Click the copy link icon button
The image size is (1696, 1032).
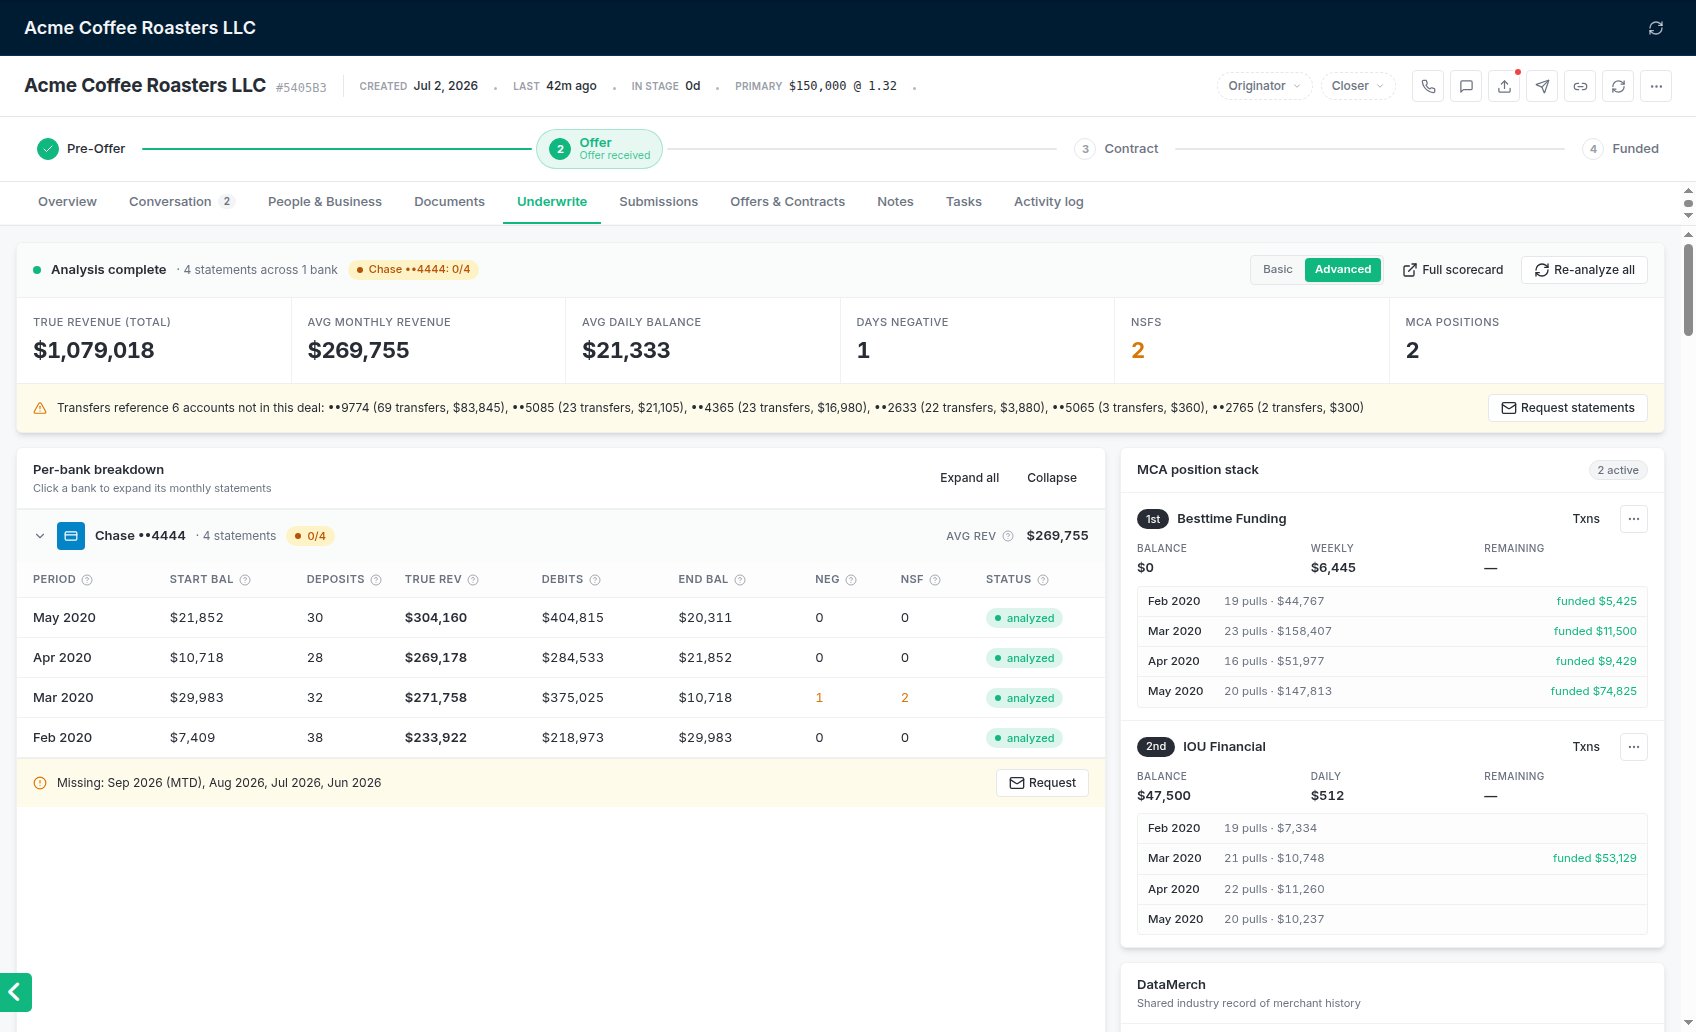pos(1580,86)
